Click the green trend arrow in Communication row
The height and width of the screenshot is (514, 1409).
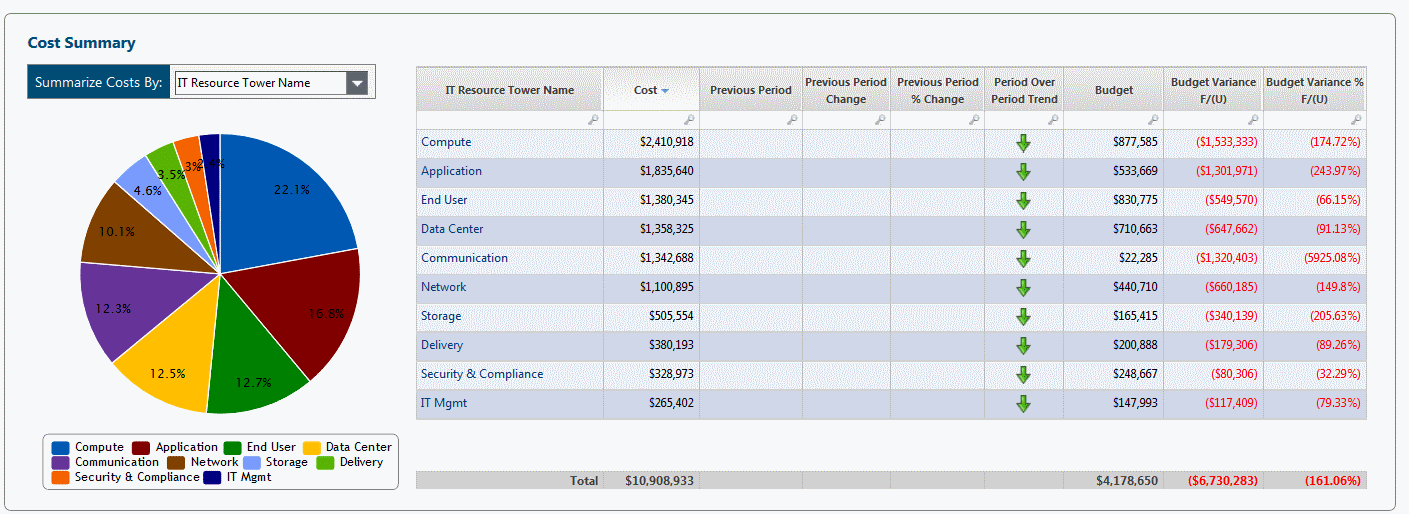tap(1023, 259)
